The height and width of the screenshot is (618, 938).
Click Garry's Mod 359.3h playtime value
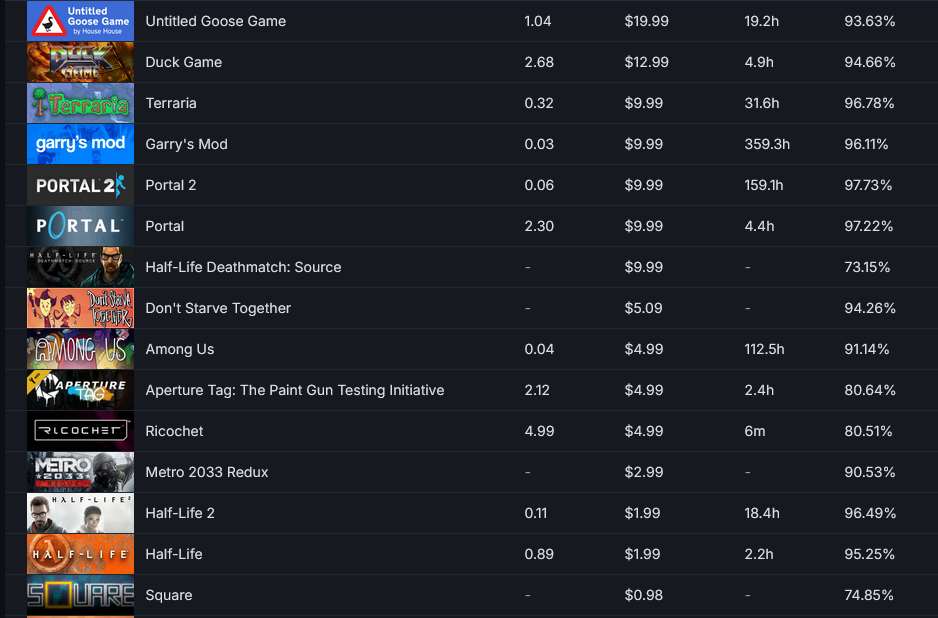point(767,144)
